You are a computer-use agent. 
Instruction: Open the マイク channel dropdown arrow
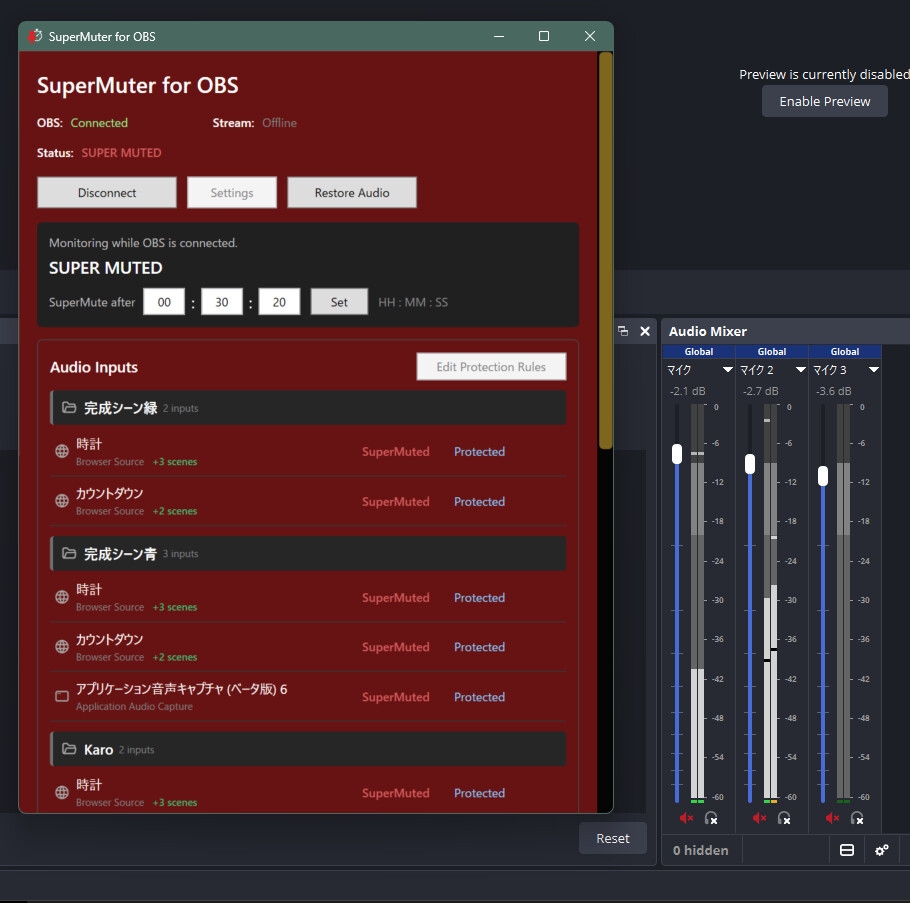coord(727,370)
